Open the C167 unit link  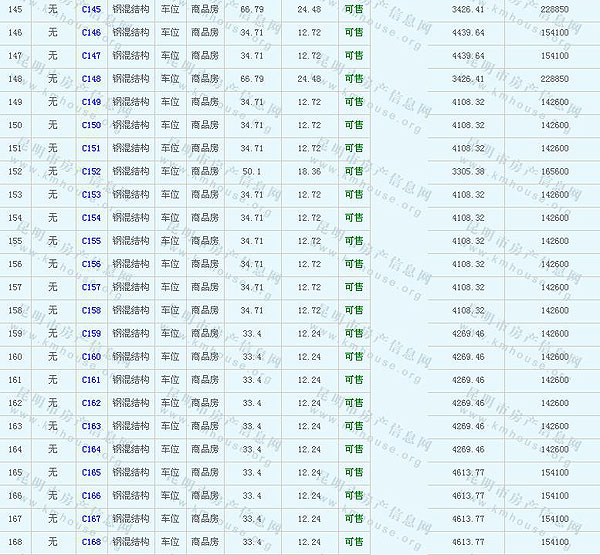[x=91, y=519]
